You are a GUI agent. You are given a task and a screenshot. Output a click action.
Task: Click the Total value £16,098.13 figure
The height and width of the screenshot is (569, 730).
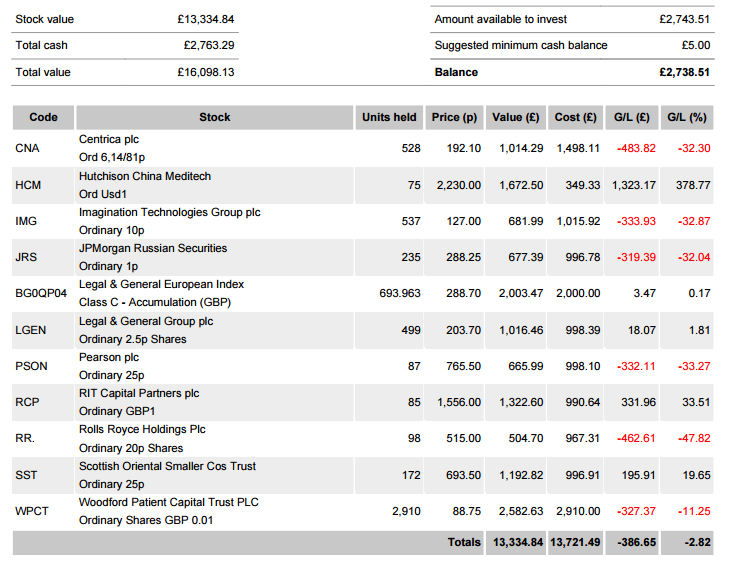coord(206,72)
